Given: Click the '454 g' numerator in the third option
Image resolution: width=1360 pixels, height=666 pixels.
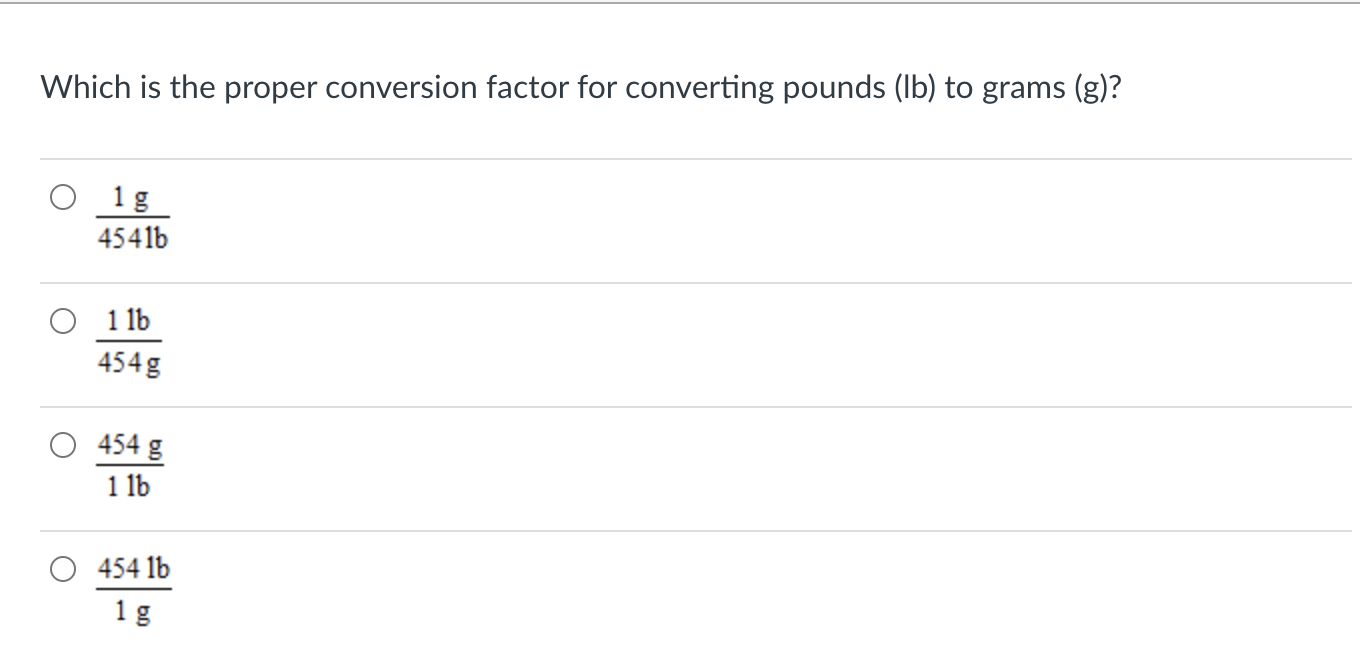Looking at the screenshot, I should tap(130, 445).
